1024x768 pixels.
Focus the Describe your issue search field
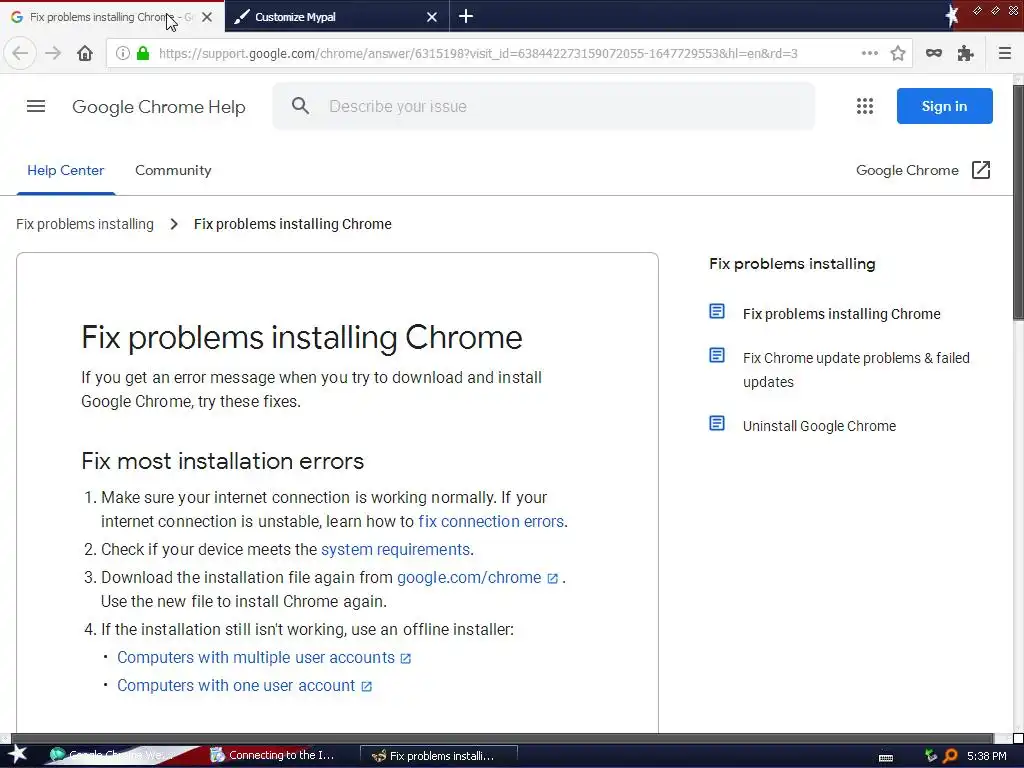[543, 106]
